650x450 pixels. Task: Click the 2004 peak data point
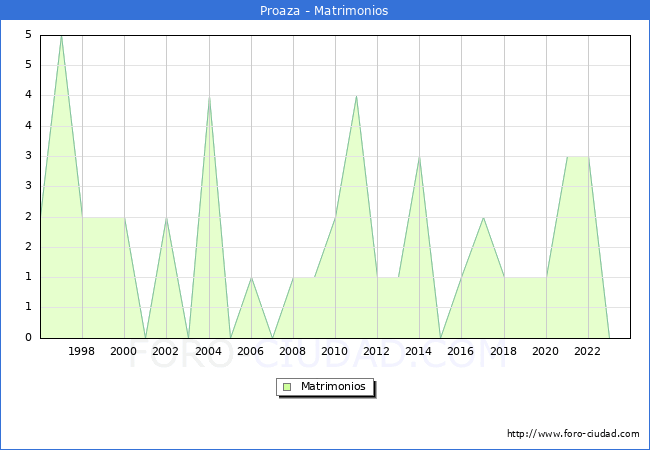point(208,97)
